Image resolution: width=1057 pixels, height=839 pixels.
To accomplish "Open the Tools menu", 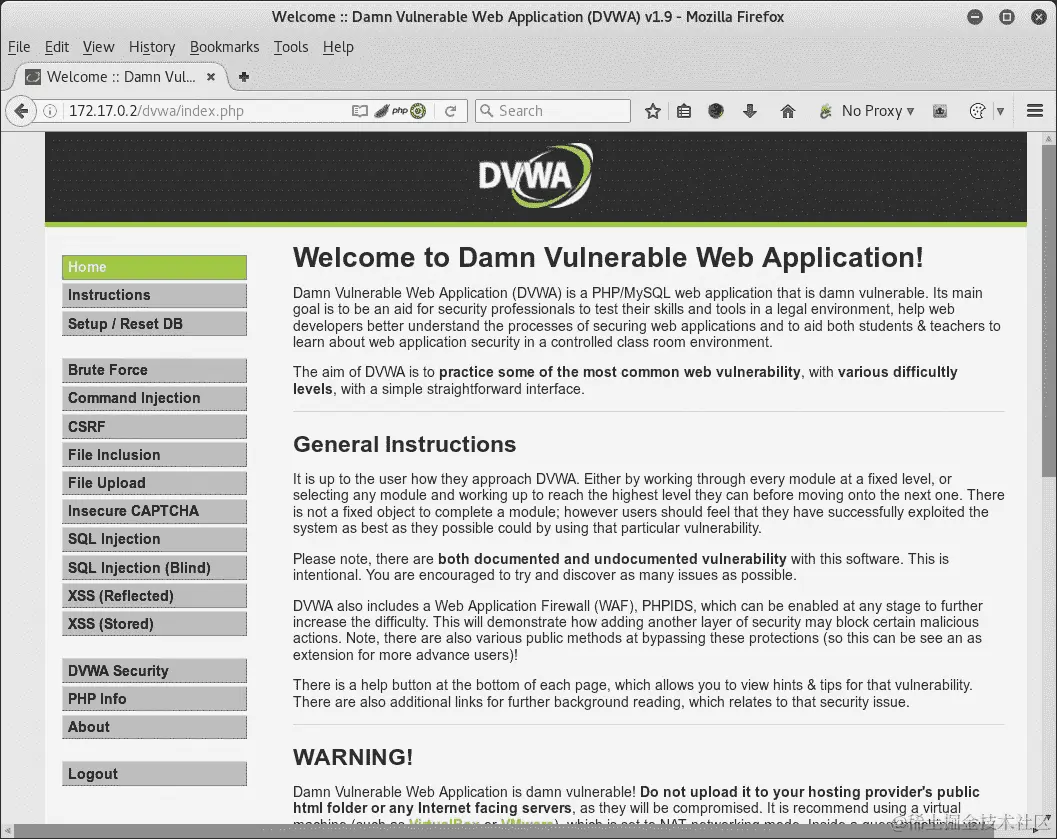I will [291, 47].
